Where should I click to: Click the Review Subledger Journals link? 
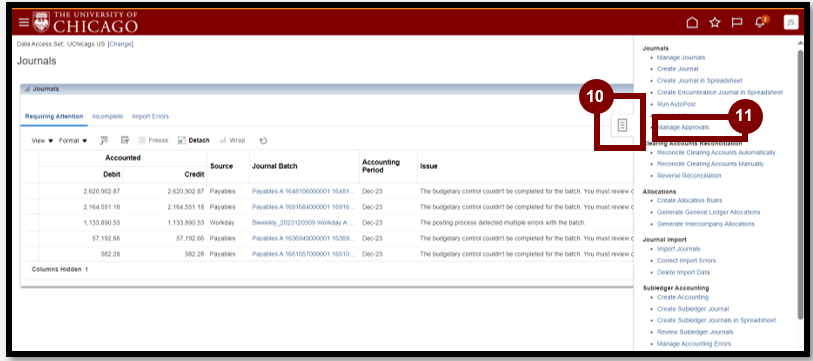(695, 332)
